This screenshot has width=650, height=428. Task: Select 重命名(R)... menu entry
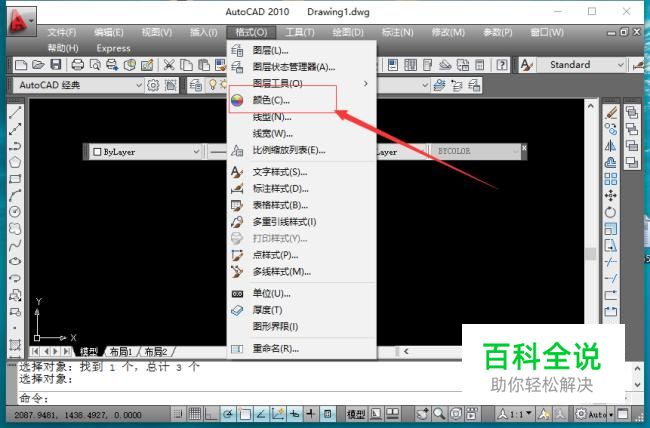pos(301,349)
